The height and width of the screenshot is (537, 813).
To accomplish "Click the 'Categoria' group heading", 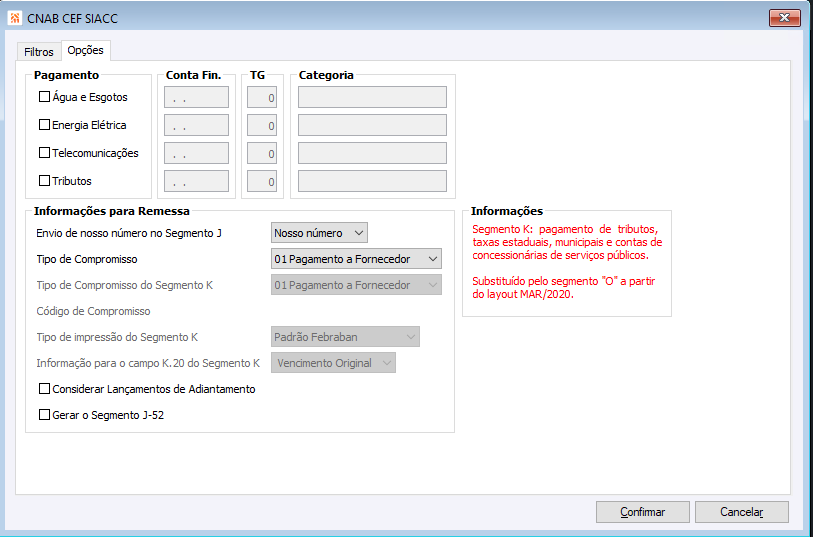I will (x=326, y=75).
